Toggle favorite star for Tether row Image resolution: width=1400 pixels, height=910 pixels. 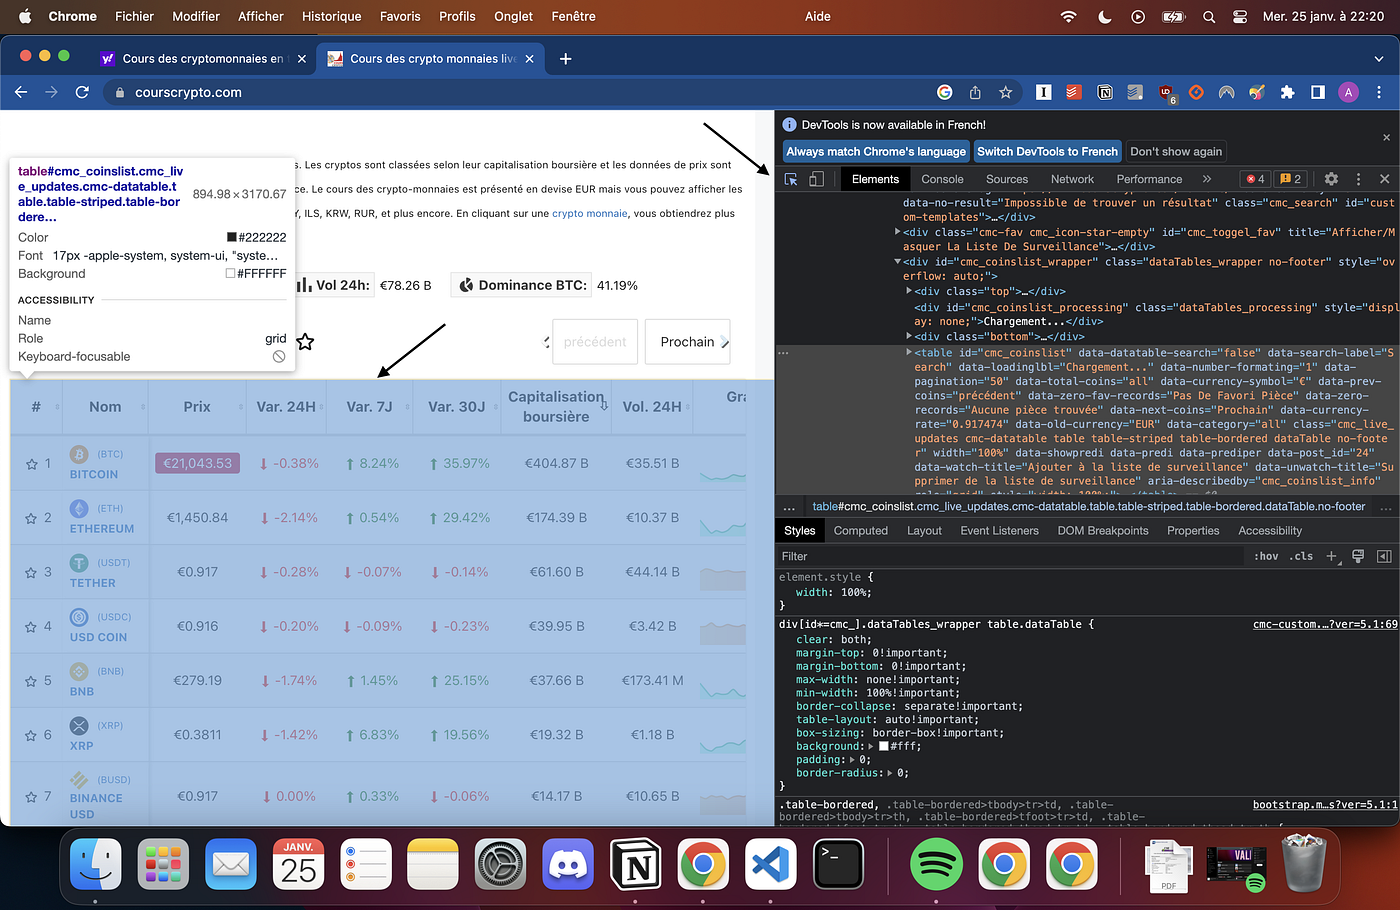(30, 572)
